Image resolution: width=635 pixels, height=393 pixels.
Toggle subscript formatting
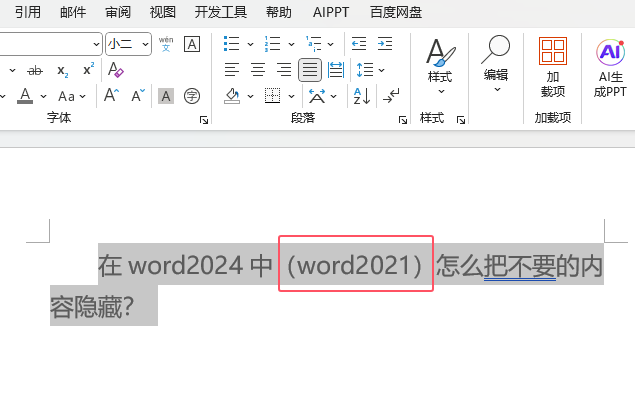point(62,70)
